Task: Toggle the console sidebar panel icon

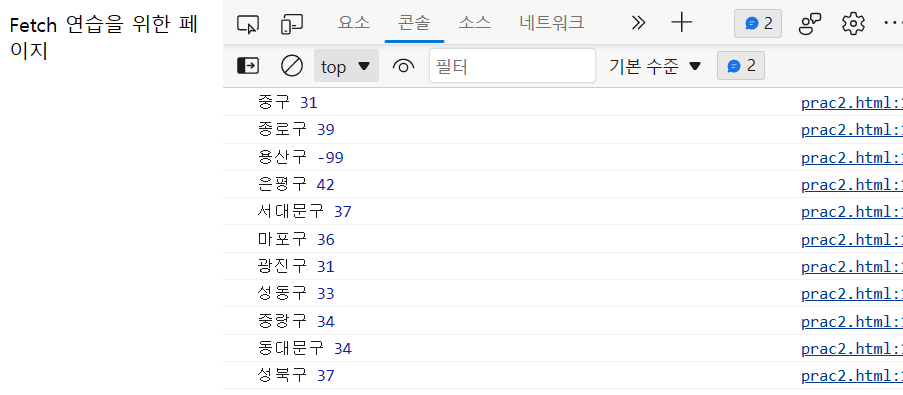Action: coord(248,66)
